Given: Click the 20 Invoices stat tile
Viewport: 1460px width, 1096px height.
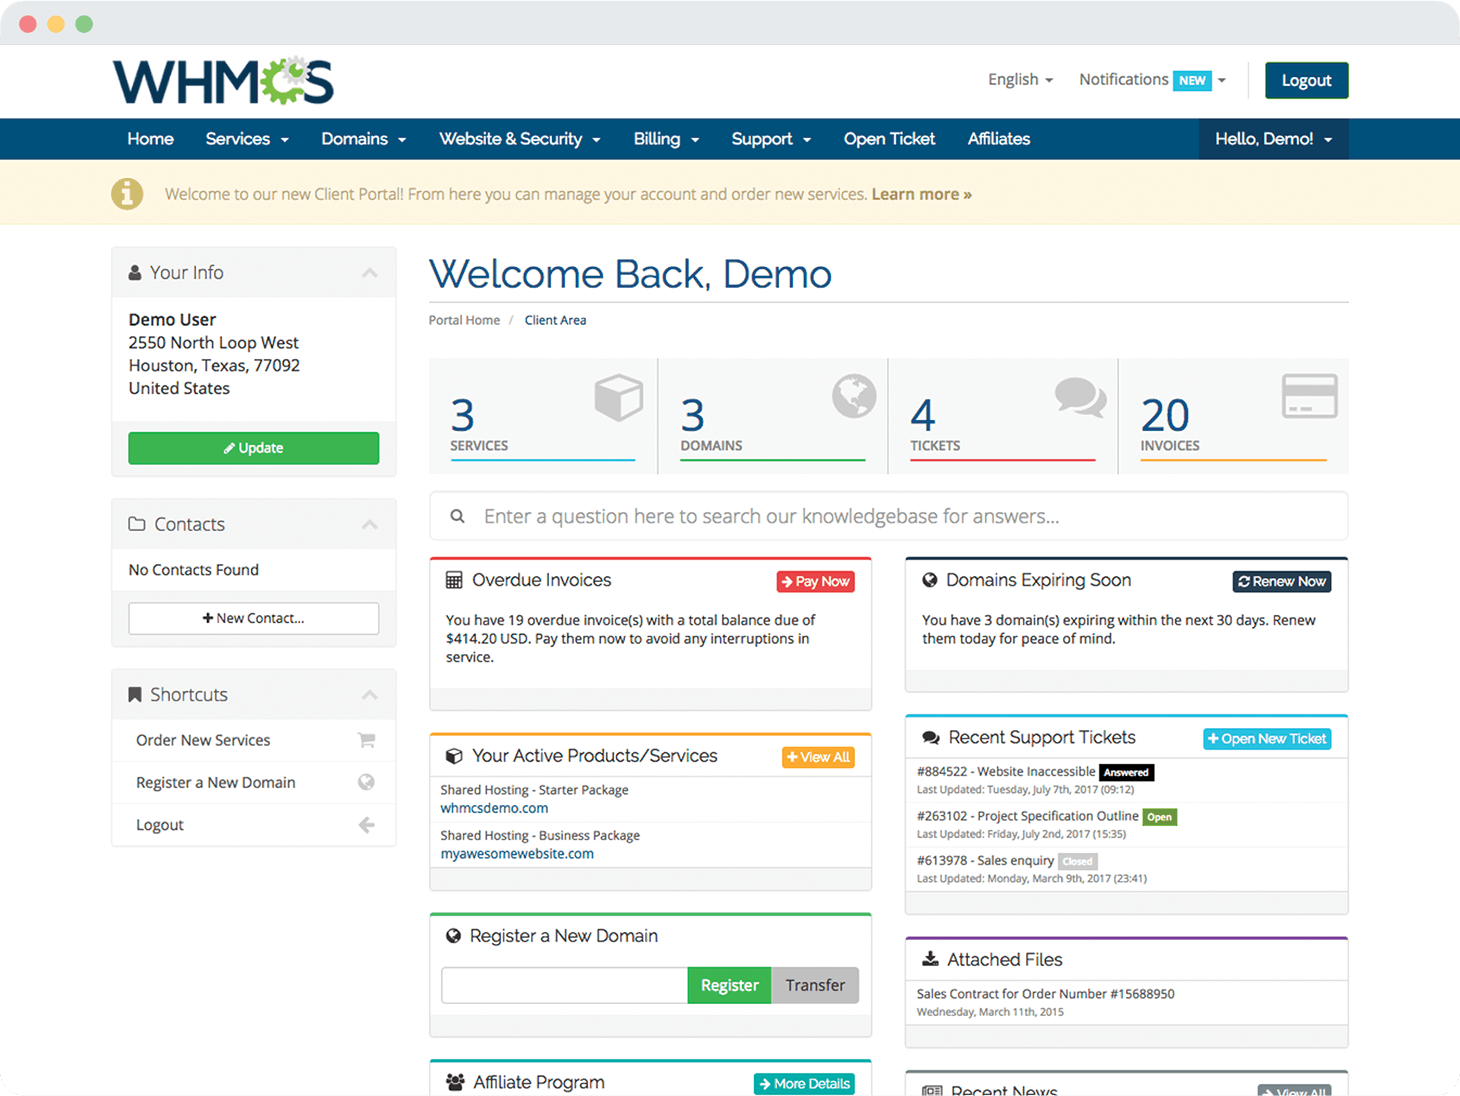Looking at the screenshot, I should (1233, 416).
